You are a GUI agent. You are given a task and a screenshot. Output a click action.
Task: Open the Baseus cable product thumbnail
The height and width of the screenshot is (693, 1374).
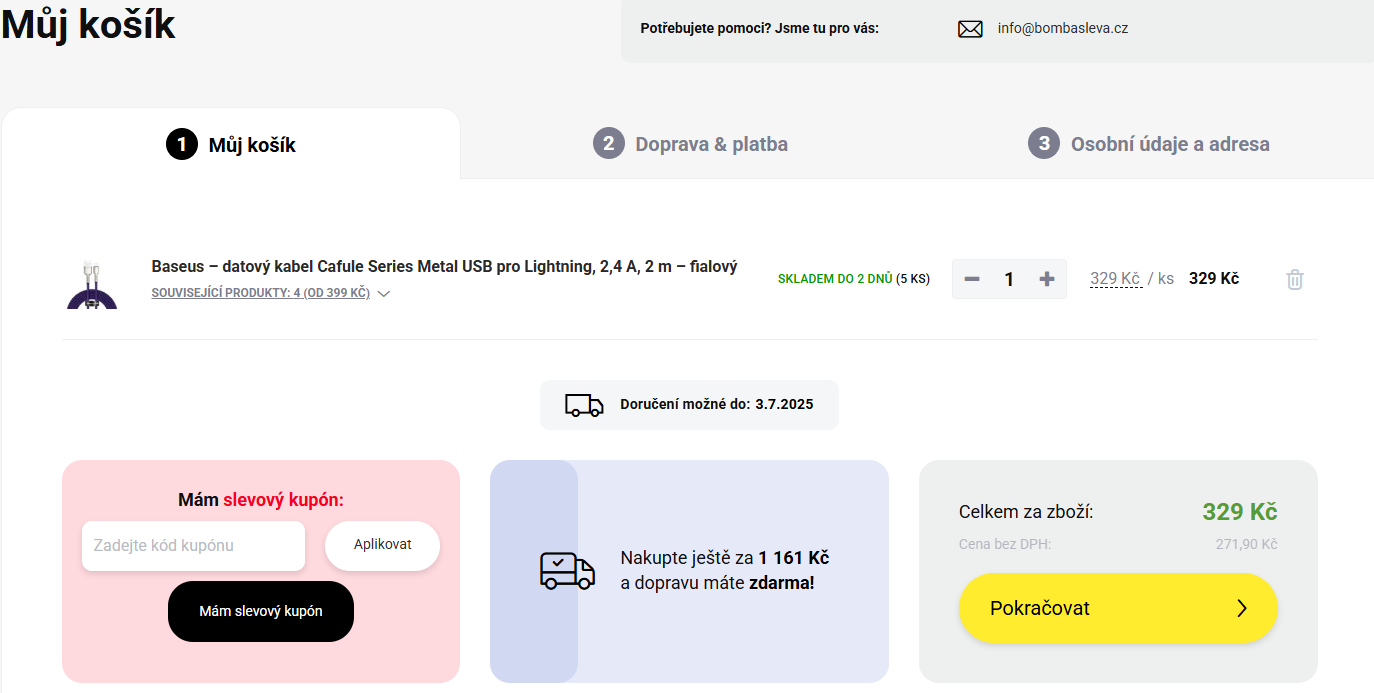tap(92, 284)
